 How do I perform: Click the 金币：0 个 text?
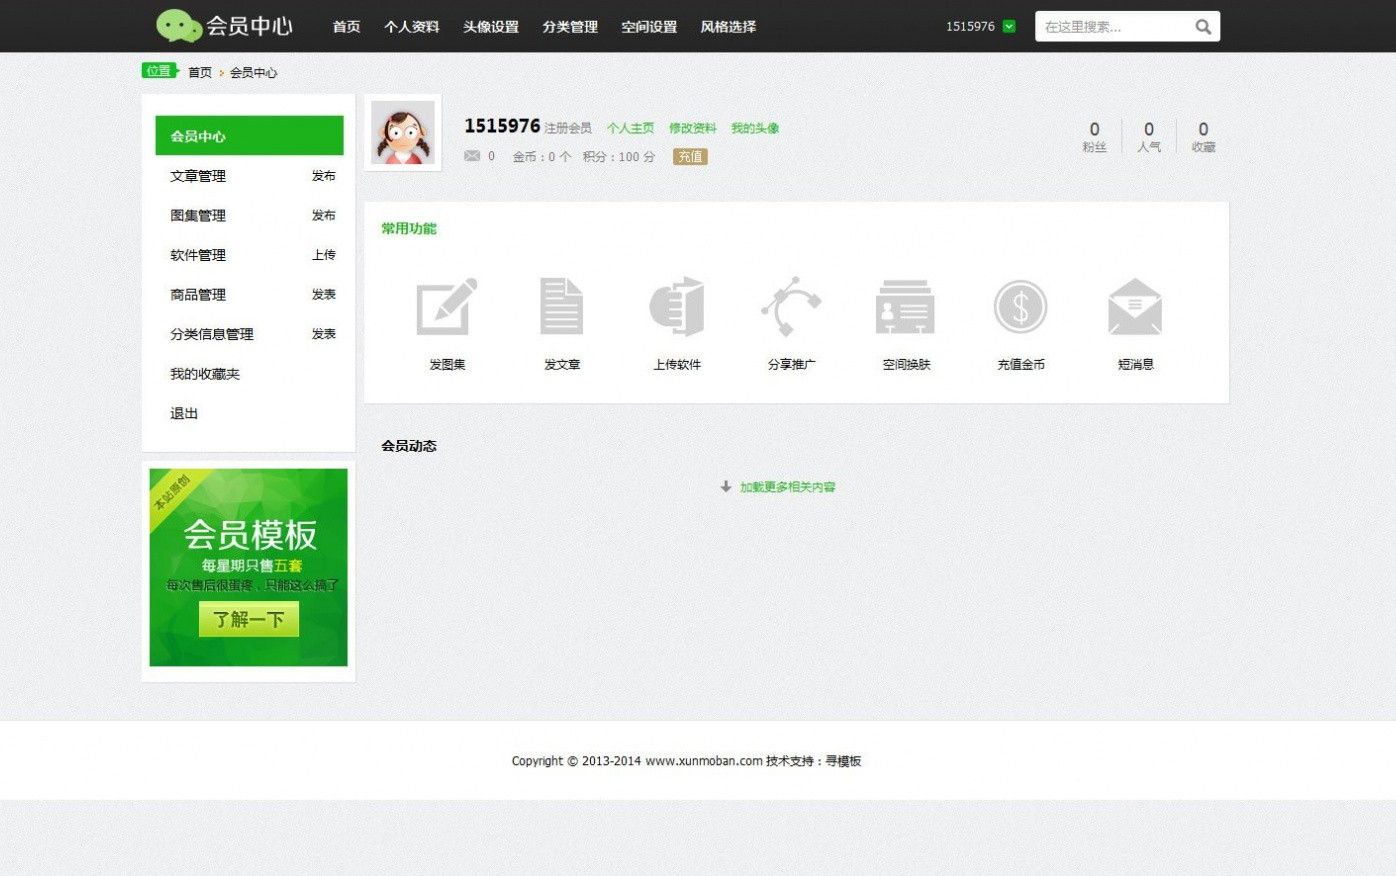[x=542, y=157]
